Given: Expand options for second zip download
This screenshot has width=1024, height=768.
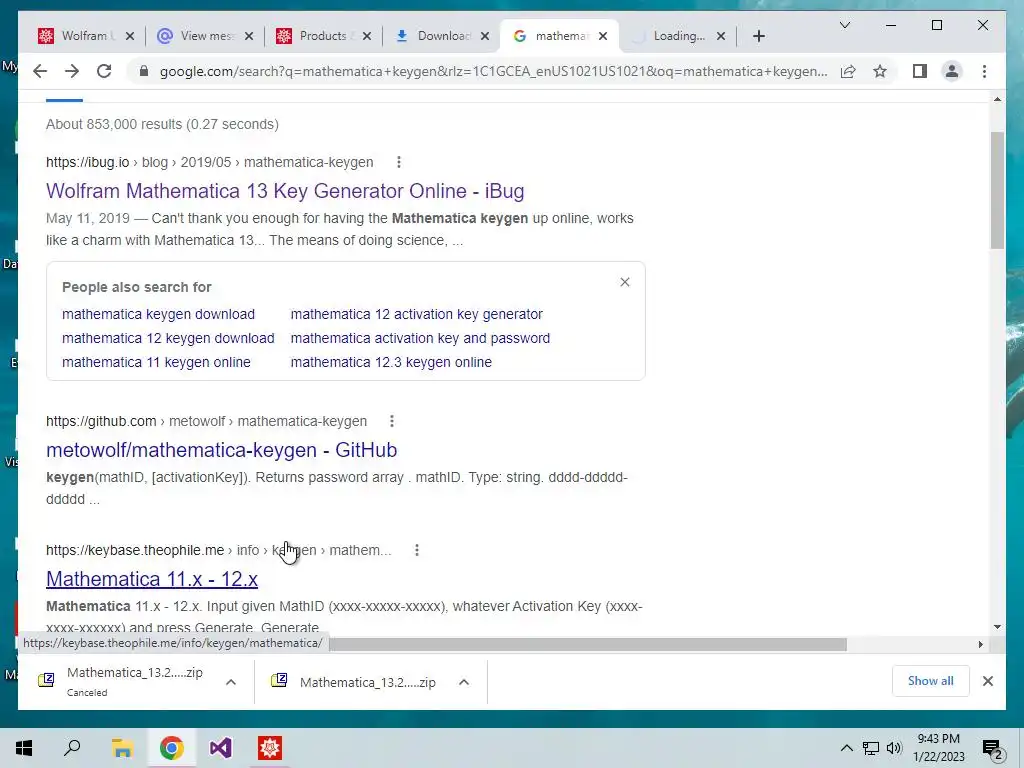Looking at the screenshot, I should coord(464,682).
